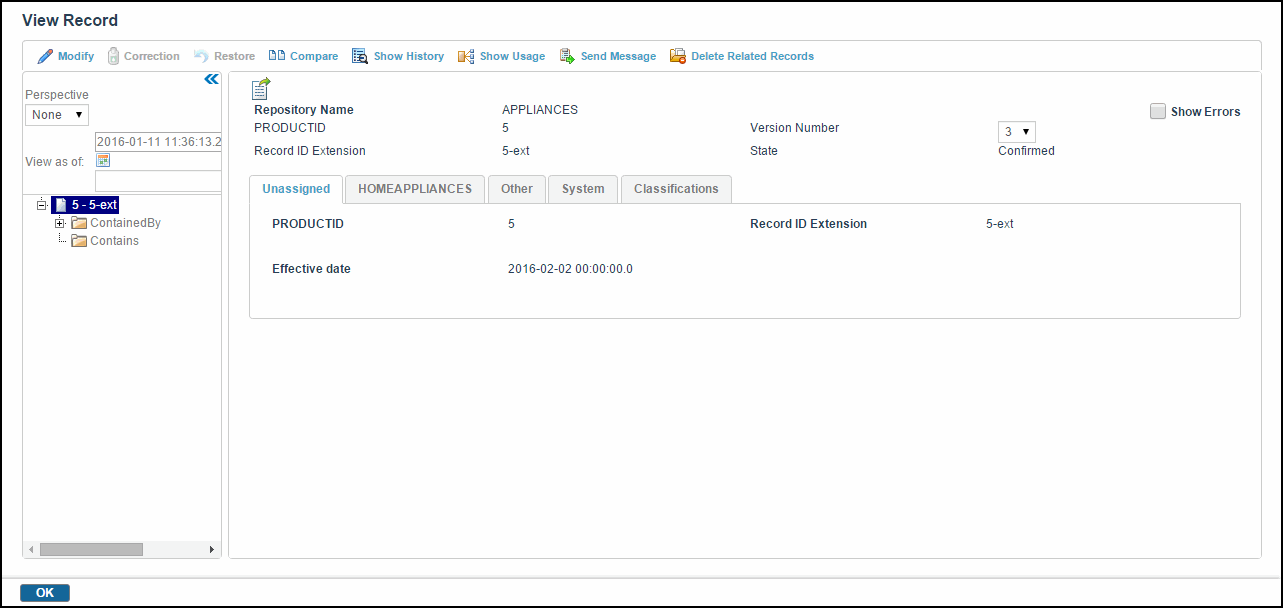Click the Repository Name label

304,110
